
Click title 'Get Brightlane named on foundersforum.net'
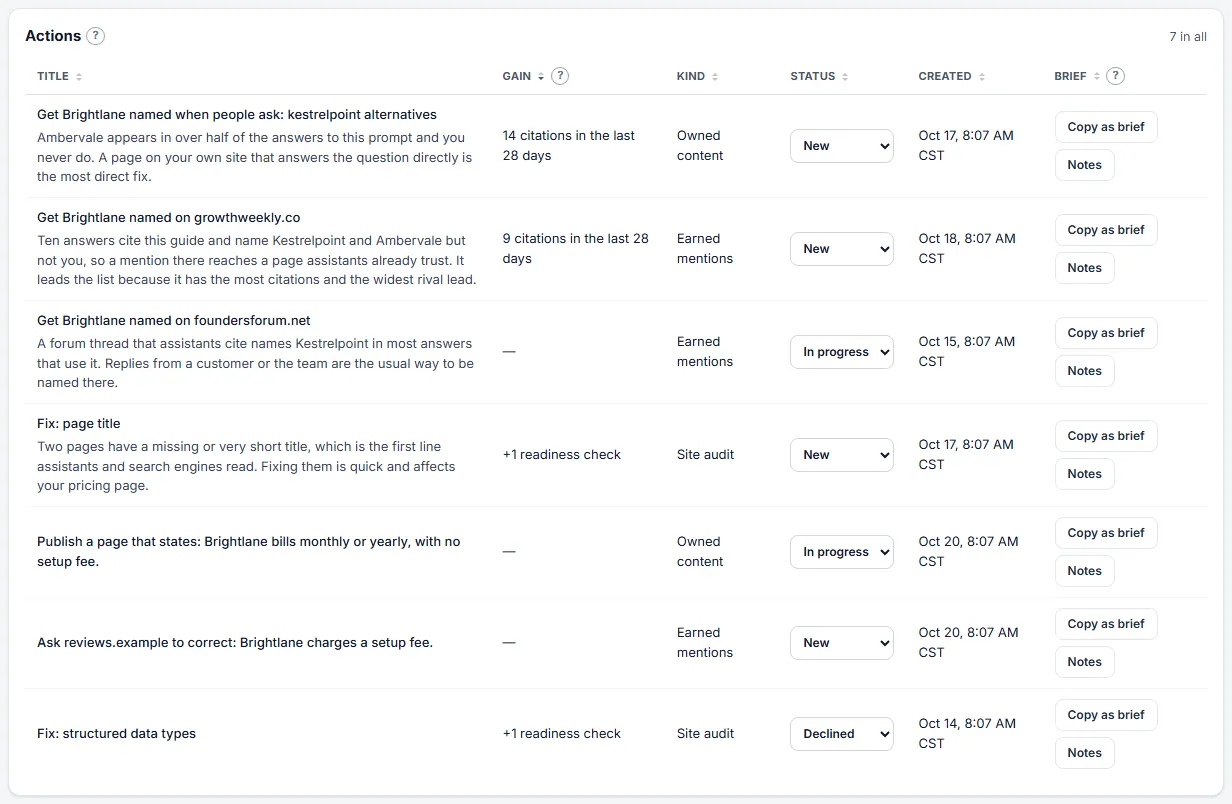[174, 321]
